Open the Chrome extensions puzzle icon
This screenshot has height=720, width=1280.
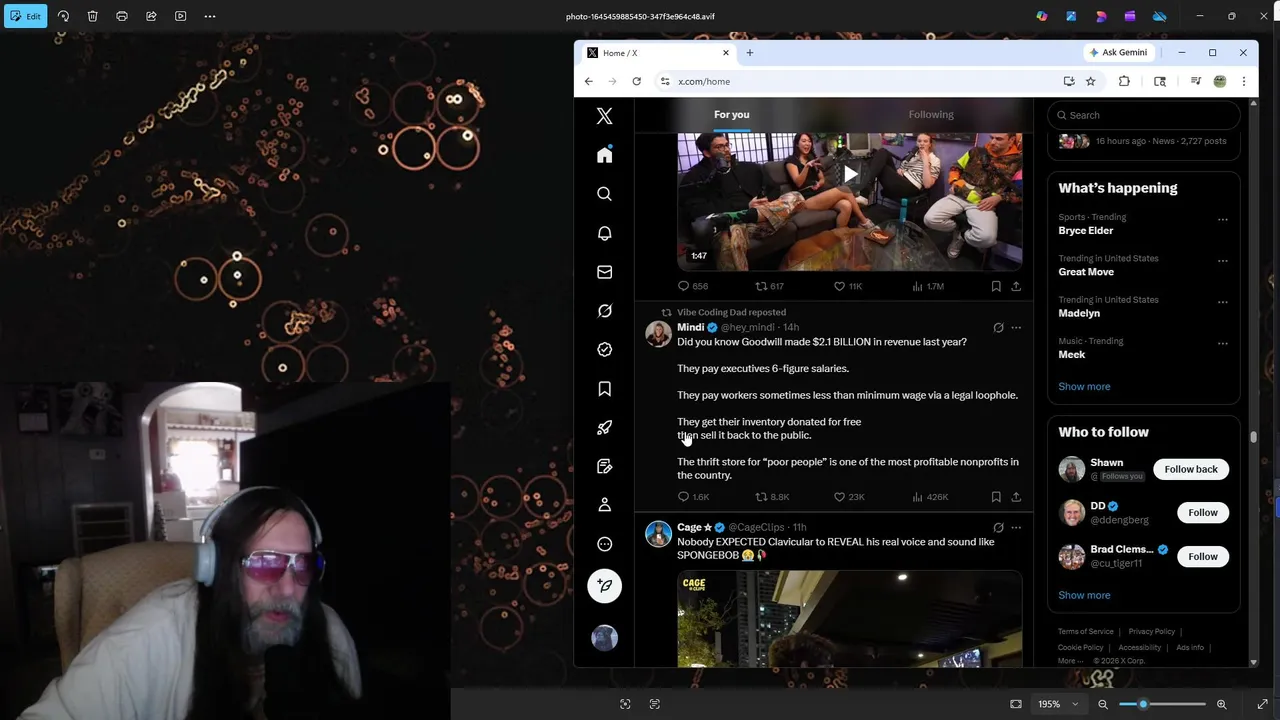point(1124,81)
